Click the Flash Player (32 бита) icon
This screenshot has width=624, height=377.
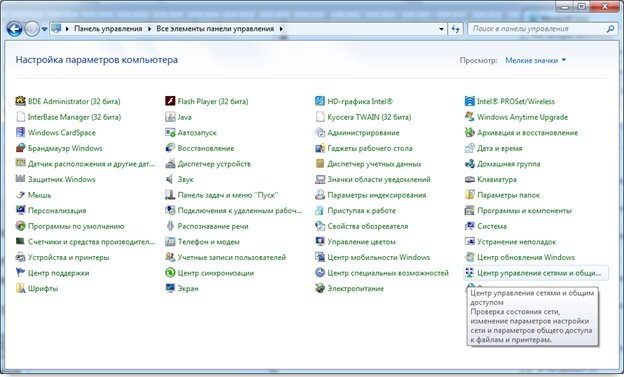coord(170,101)
